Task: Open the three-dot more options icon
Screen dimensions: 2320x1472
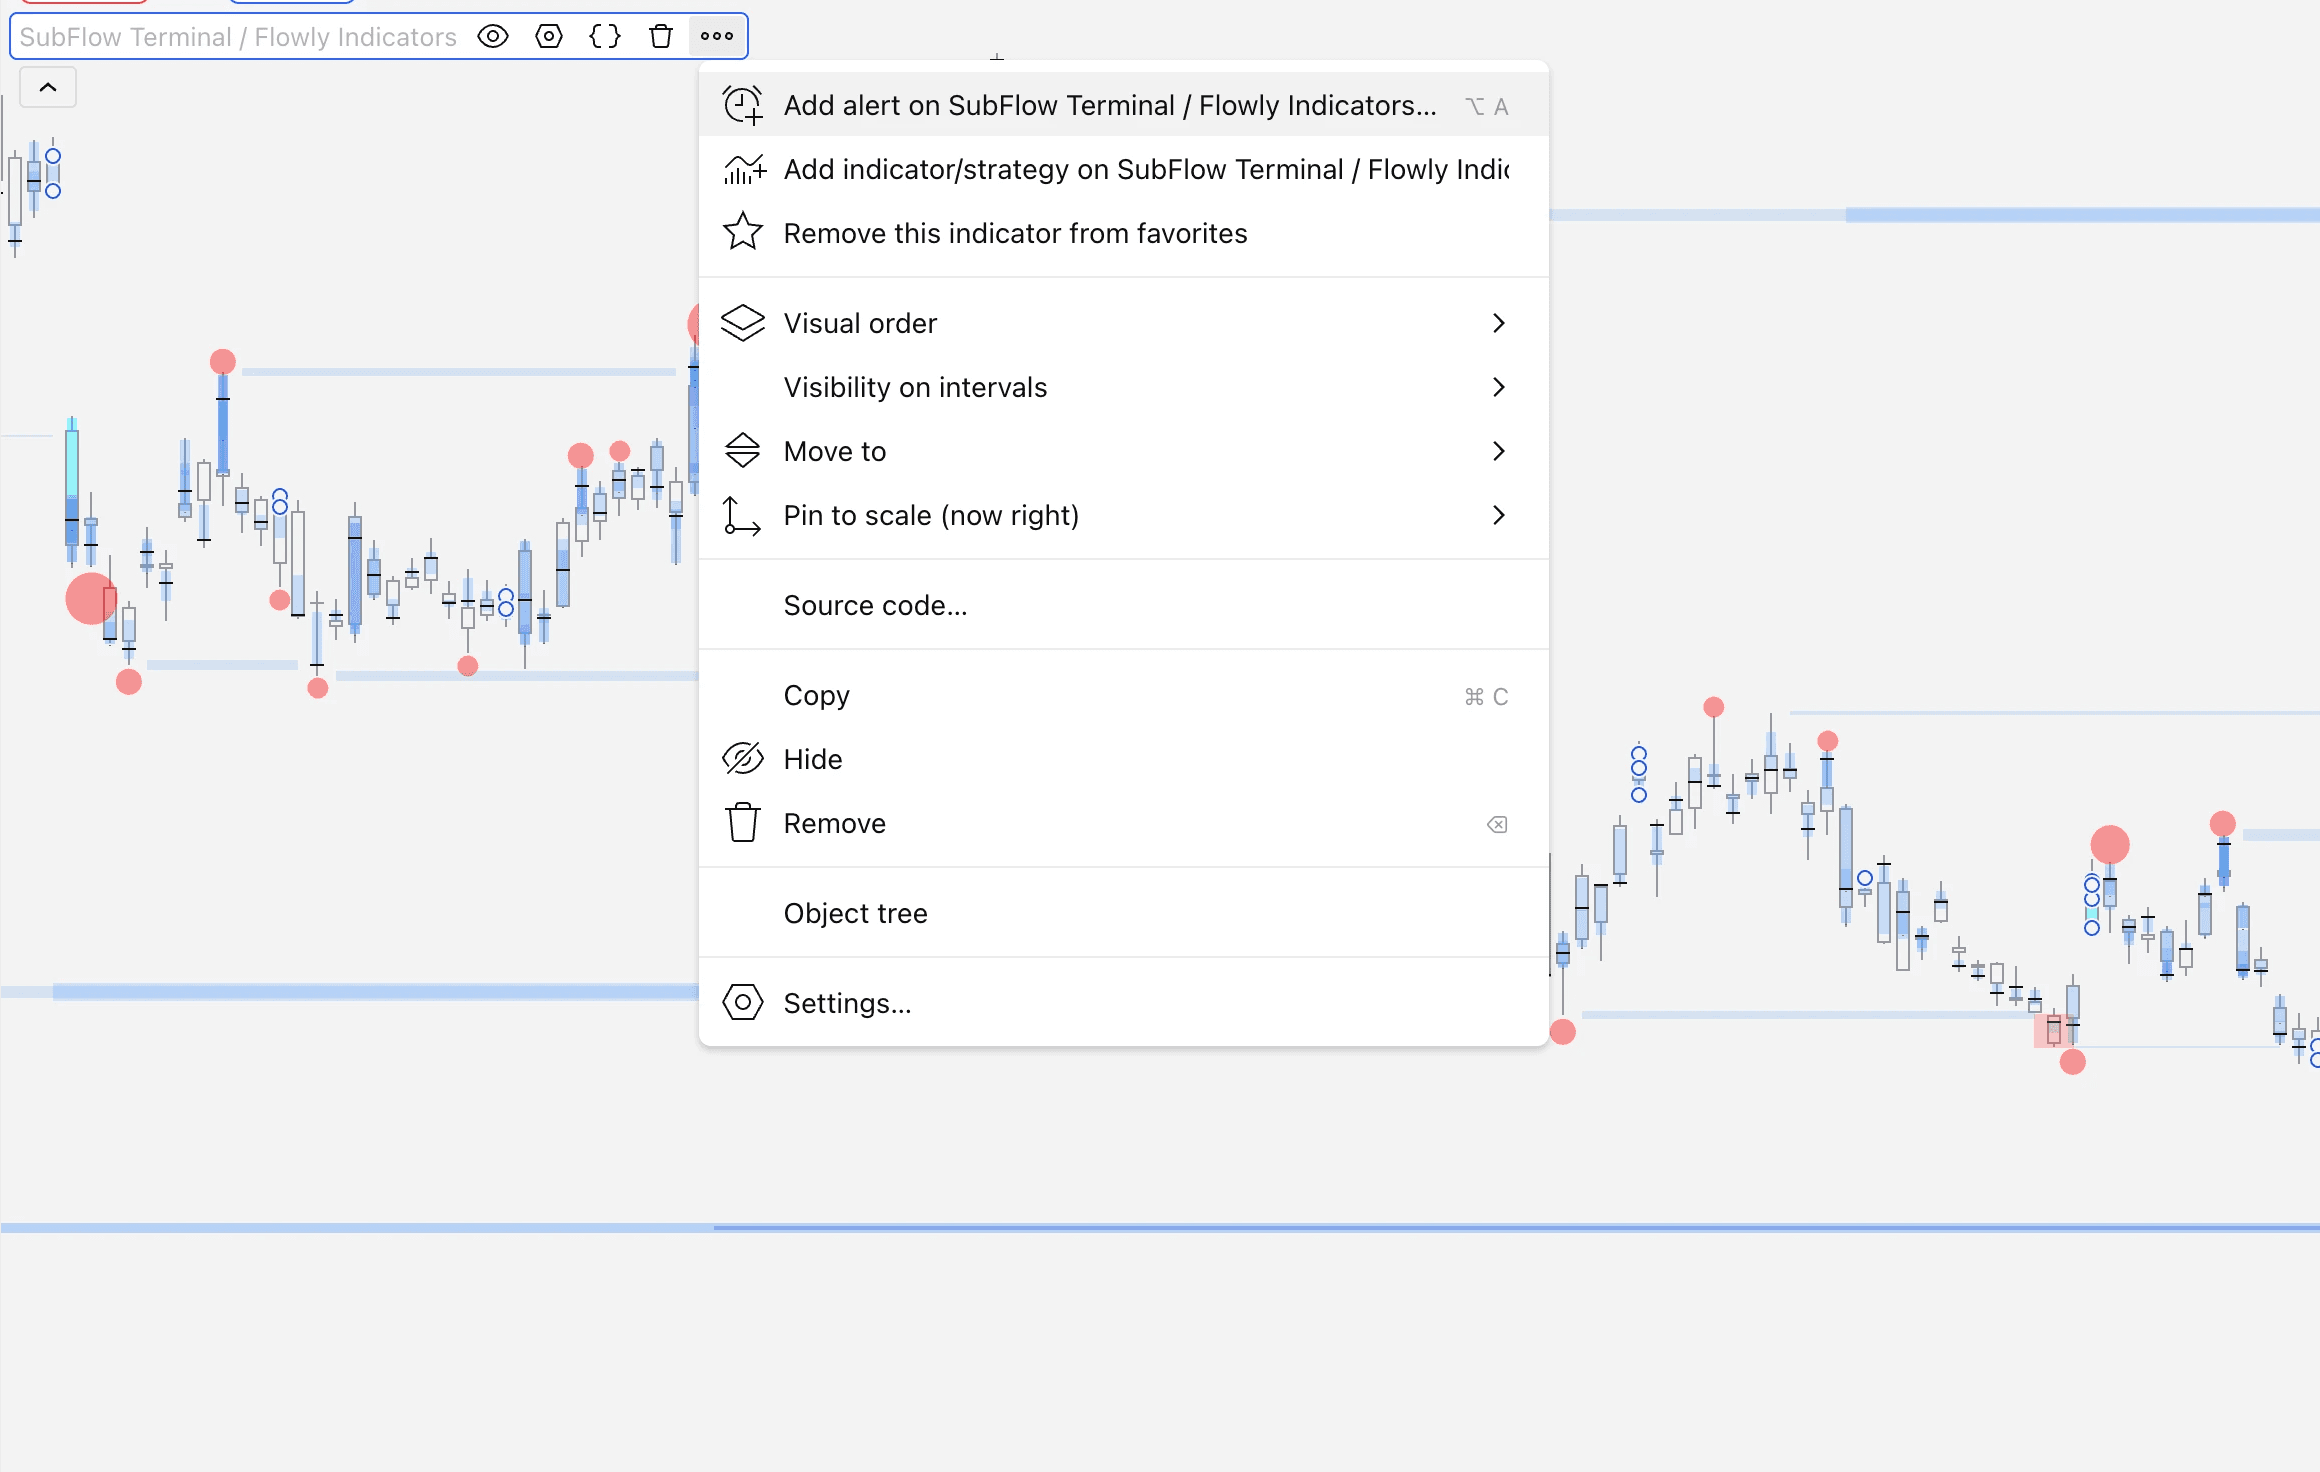Action: tap(717, 36)
